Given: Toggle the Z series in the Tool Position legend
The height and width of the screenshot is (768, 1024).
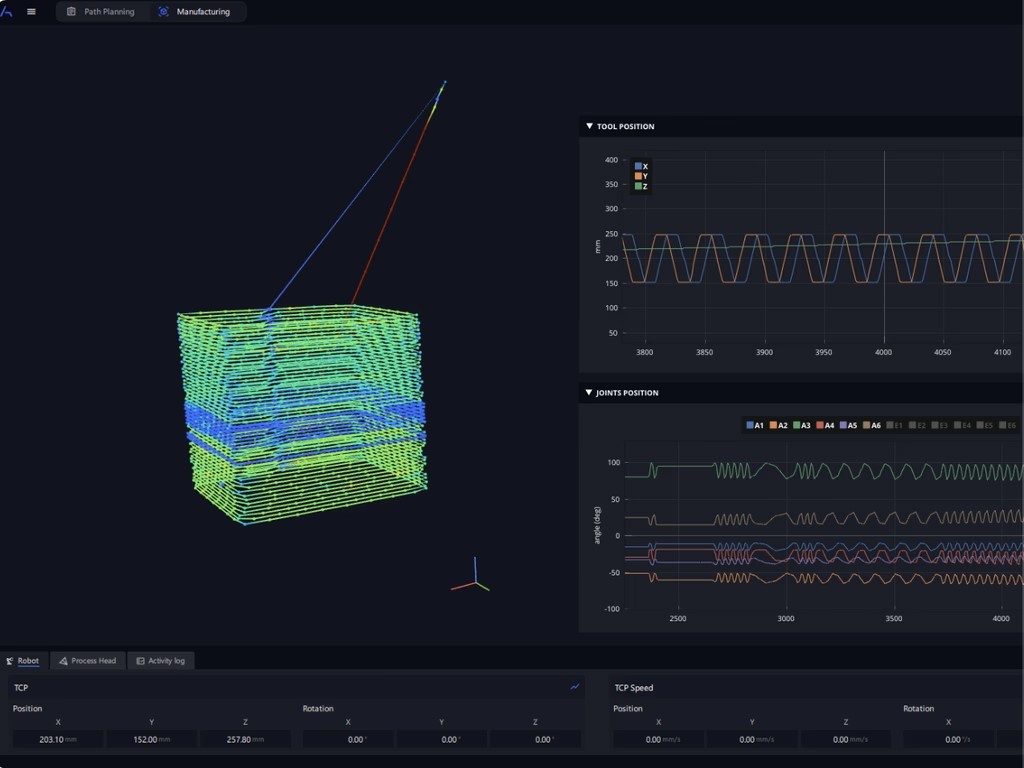Looking at the screenshot, I should point(641,186).
